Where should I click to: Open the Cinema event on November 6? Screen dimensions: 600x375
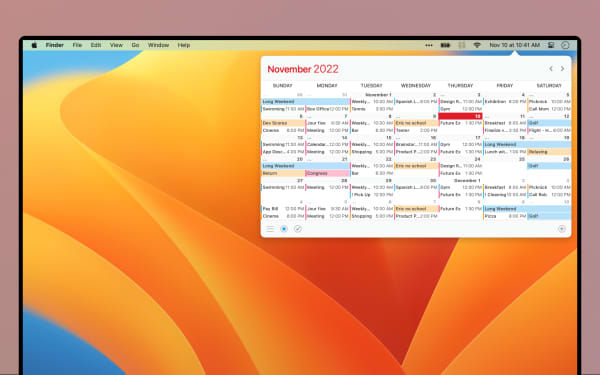[283, 130]
